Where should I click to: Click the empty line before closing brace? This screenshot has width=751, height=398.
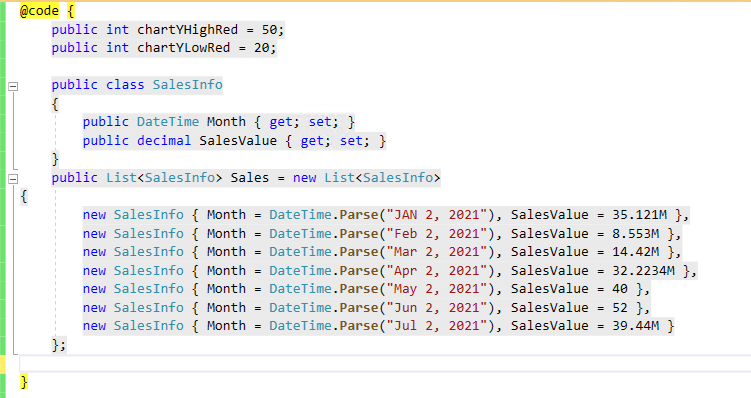point(385,364)
